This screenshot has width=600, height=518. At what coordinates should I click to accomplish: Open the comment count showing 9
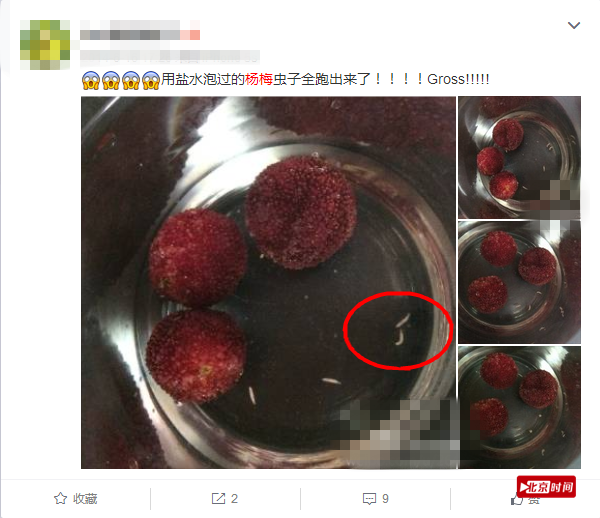(x=385, y=498)
